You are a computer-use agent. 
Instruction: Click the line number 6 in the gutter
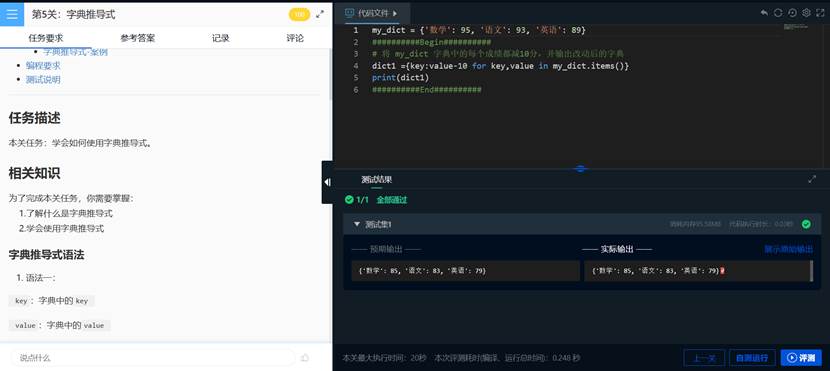click(356, 90)
